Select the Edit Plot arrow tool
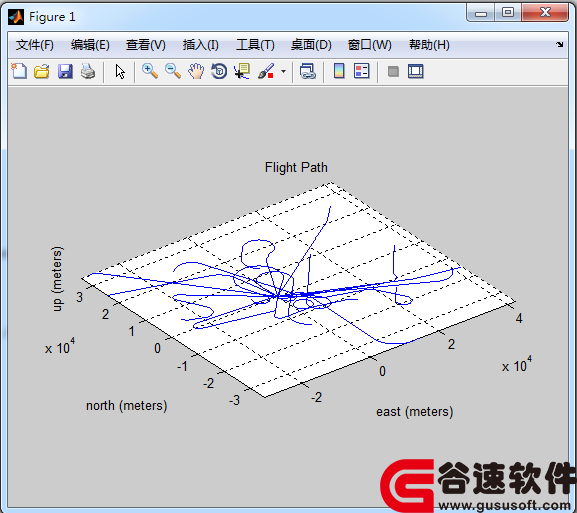The image size is (577, 513). click(120, 71)
